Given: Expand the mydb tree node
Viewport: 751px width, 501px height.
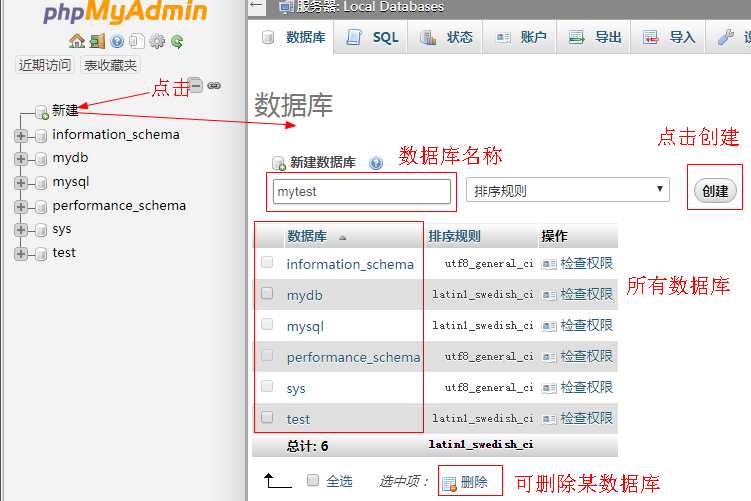Looking at the screenshot, I should click(21, 159).
